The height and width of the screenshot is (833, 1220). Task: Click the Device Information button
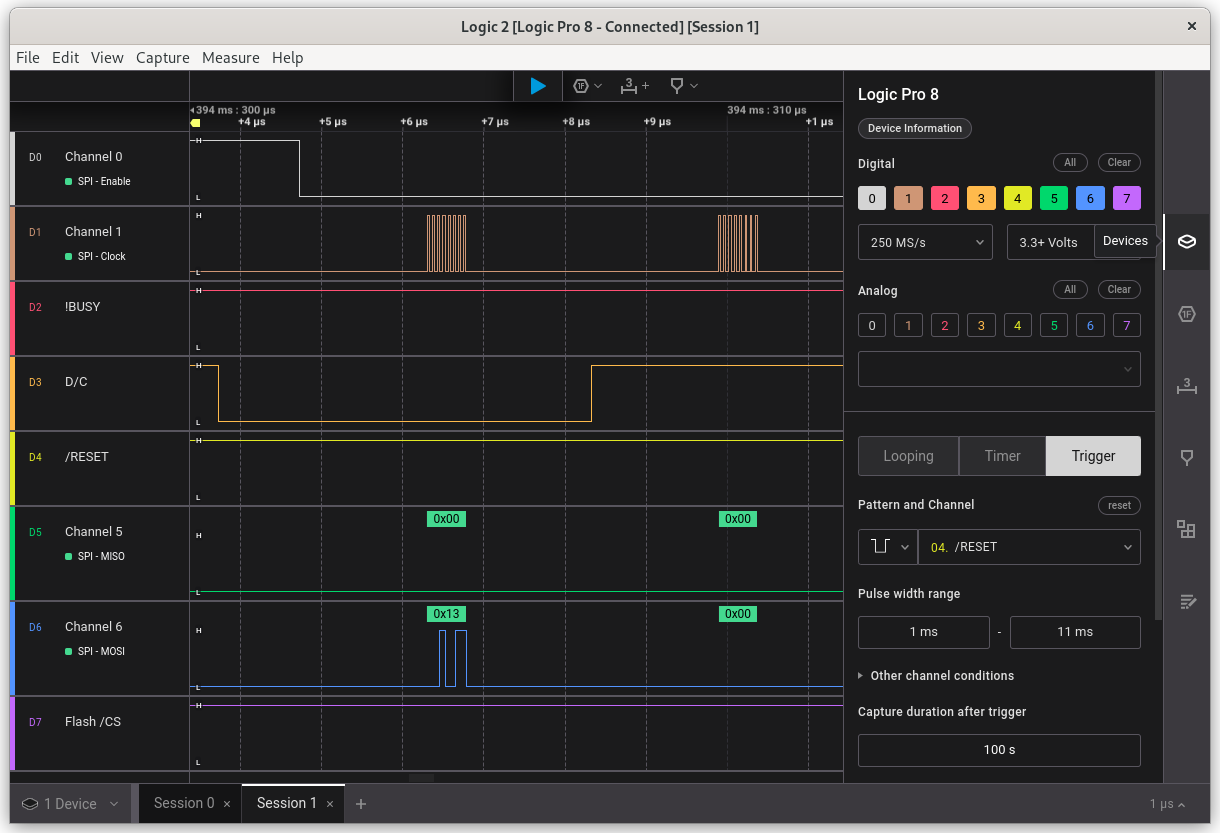[914, 128]
